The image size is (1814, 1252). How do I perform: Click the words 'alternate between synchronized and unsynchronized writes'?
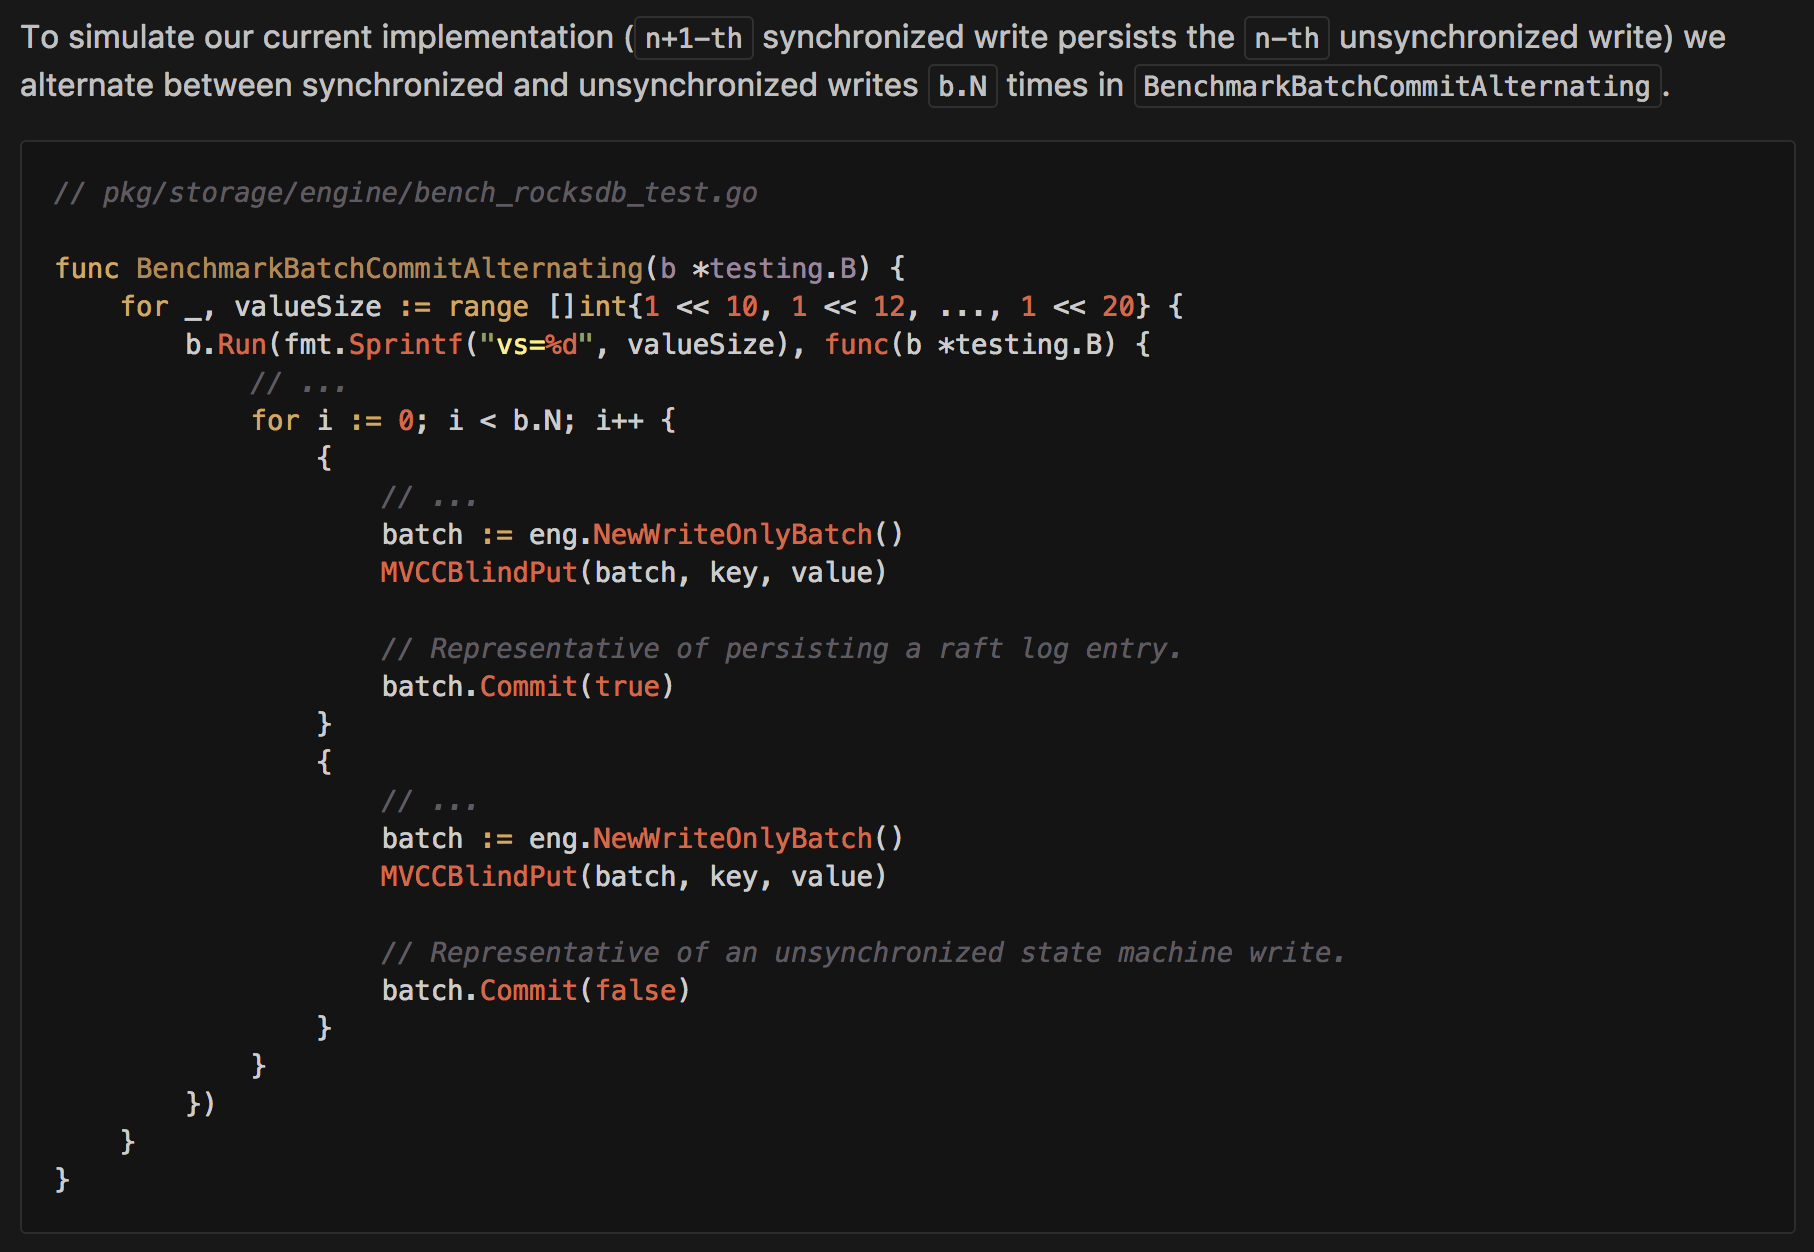(x=469, y=86)
